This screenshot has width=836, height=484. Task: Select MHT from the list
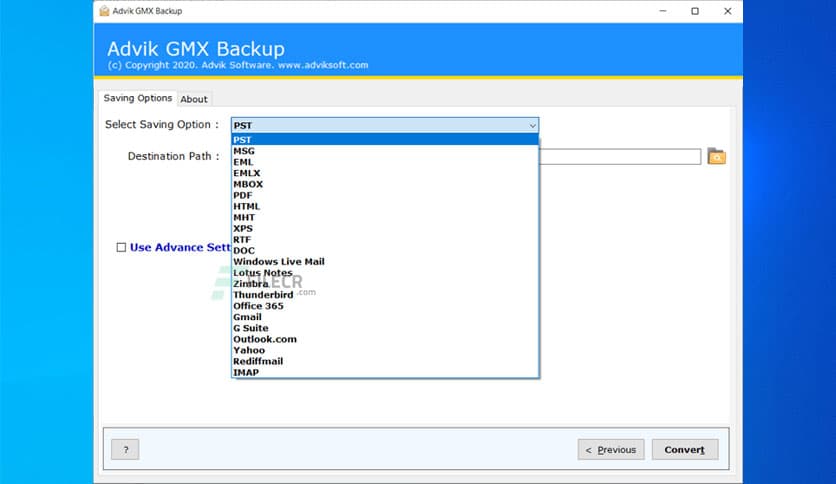(x=385, y=217)
